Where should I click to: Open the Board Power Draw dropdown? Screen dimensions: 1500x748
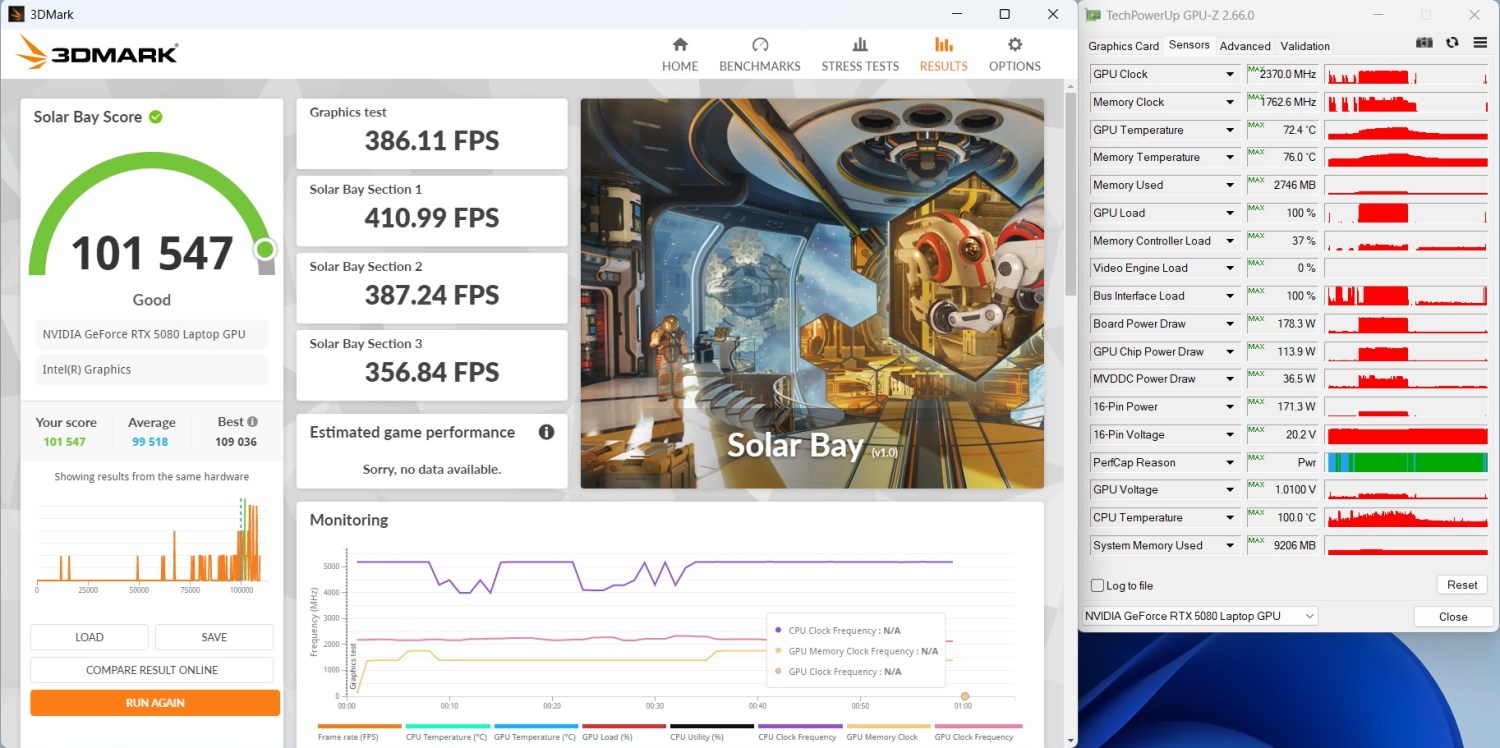1230,324
